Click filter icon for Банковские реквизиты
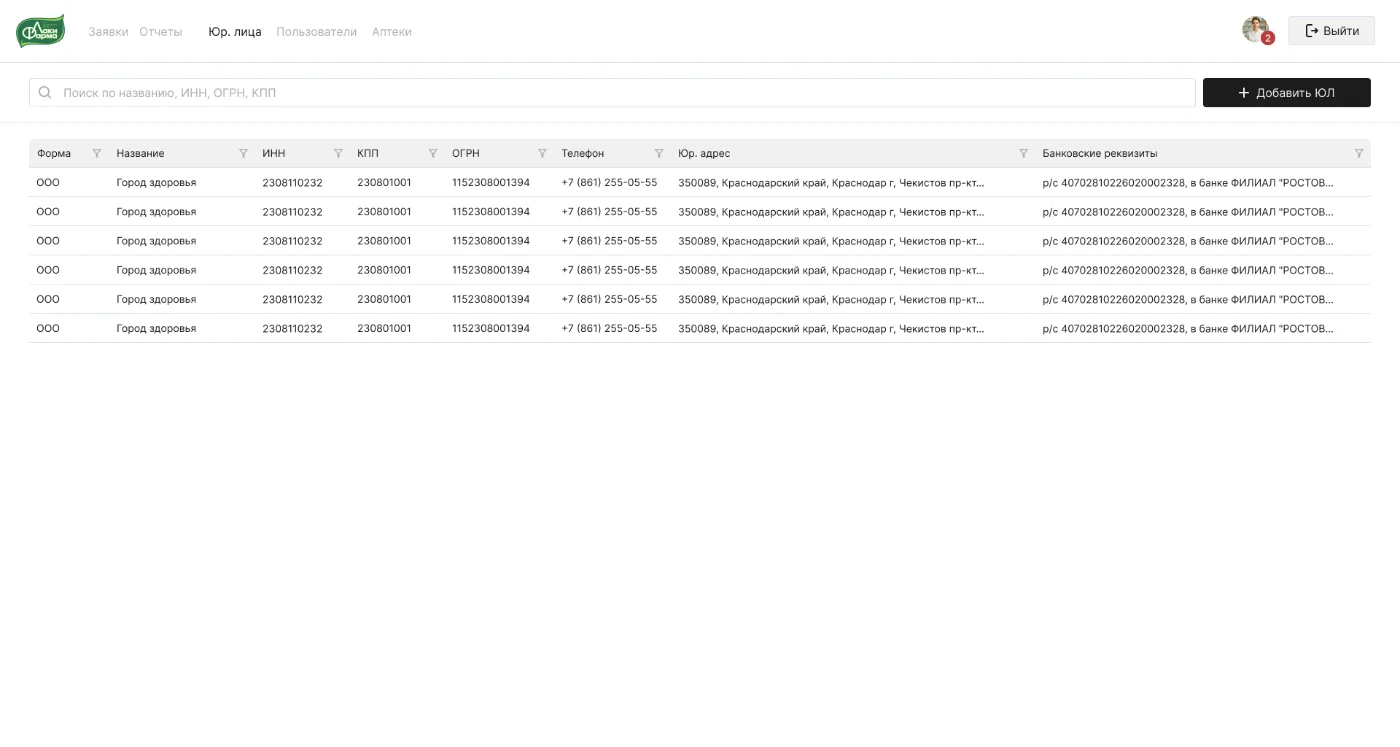 (1359, 154)
